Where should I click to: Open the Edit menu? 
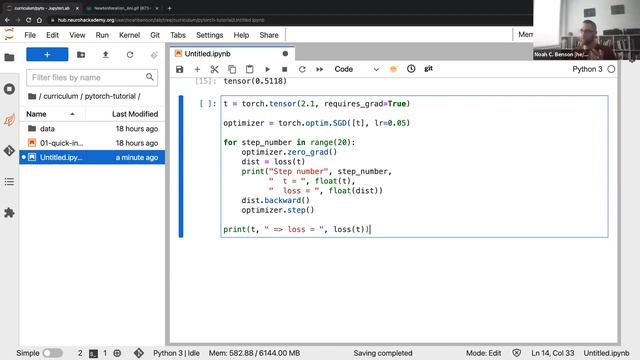pos(52,35)
